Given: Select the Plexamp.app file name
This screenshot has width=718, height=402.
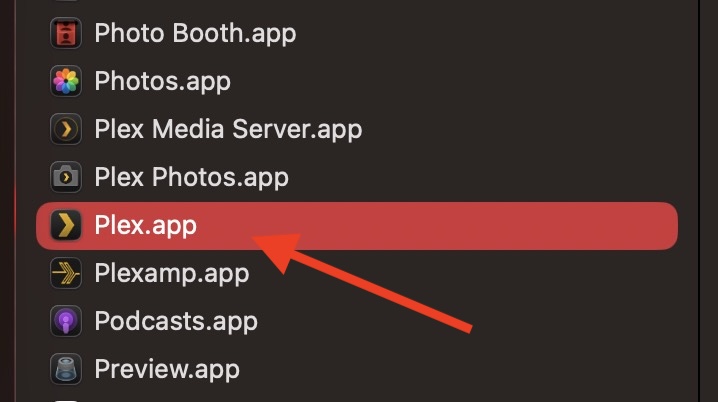Looking at the screenshot, I should tap(172, 274).
